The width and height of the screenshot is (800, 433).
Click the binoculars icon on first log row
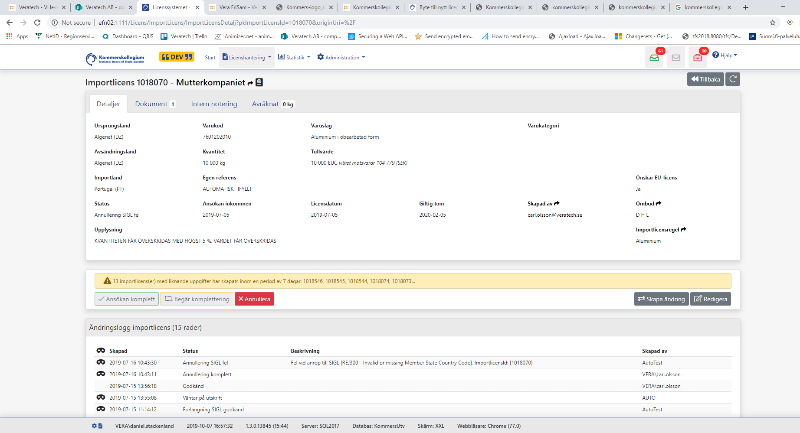click(100, 362)
